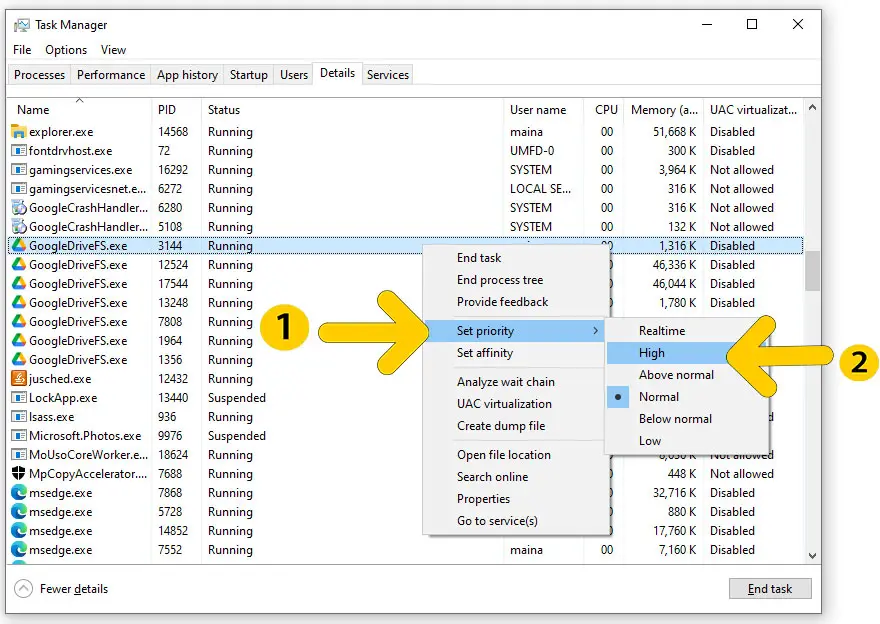Screen dimensions: 880x624
Task: Click the msedge.exe icon with PID 7868
Action: pos(18,493)
